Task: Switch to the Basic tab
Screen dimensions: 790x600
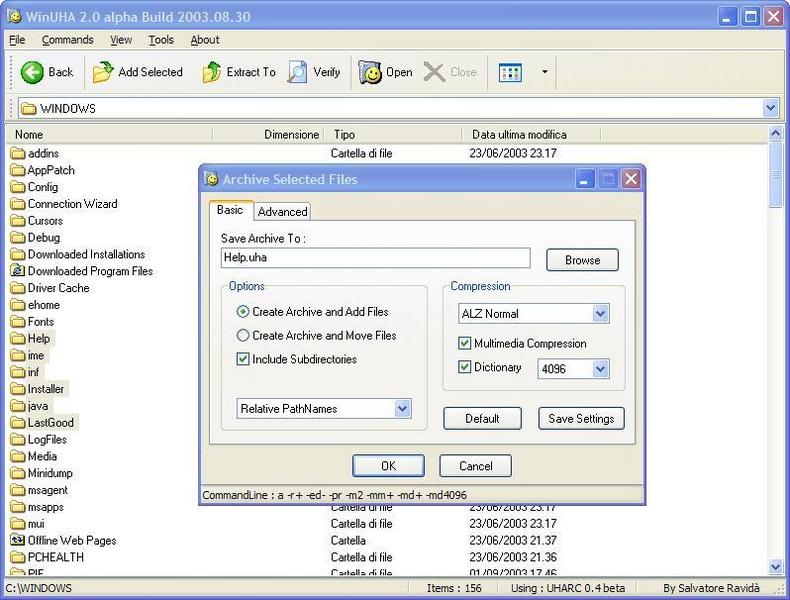Action: pyautogui.click(x=230, y=210)
